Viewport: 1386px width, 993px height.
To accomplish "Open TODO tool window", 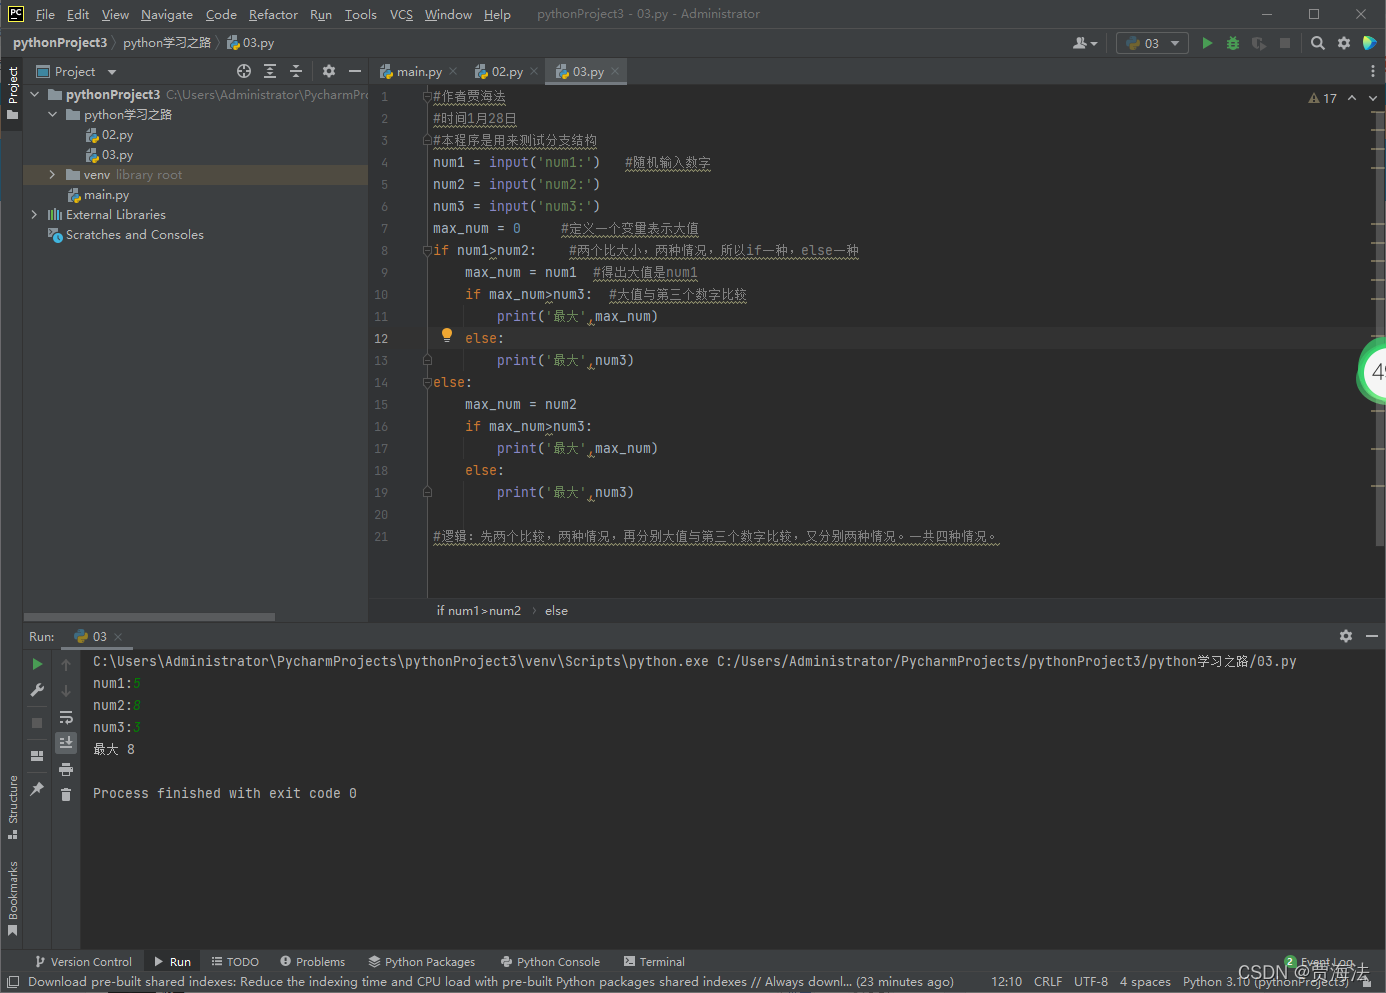I will (235, 961).
